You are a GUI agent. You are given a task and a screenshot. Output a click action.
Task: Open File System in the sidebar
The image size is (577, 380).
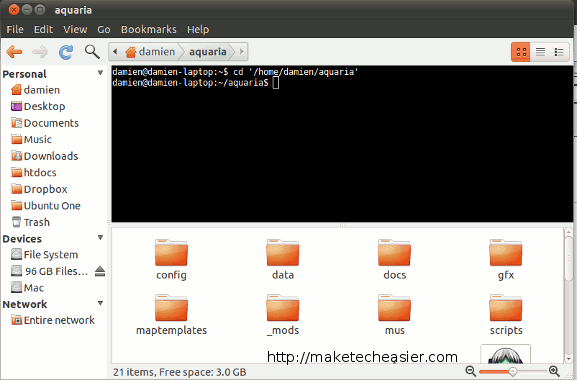point(45,255)
